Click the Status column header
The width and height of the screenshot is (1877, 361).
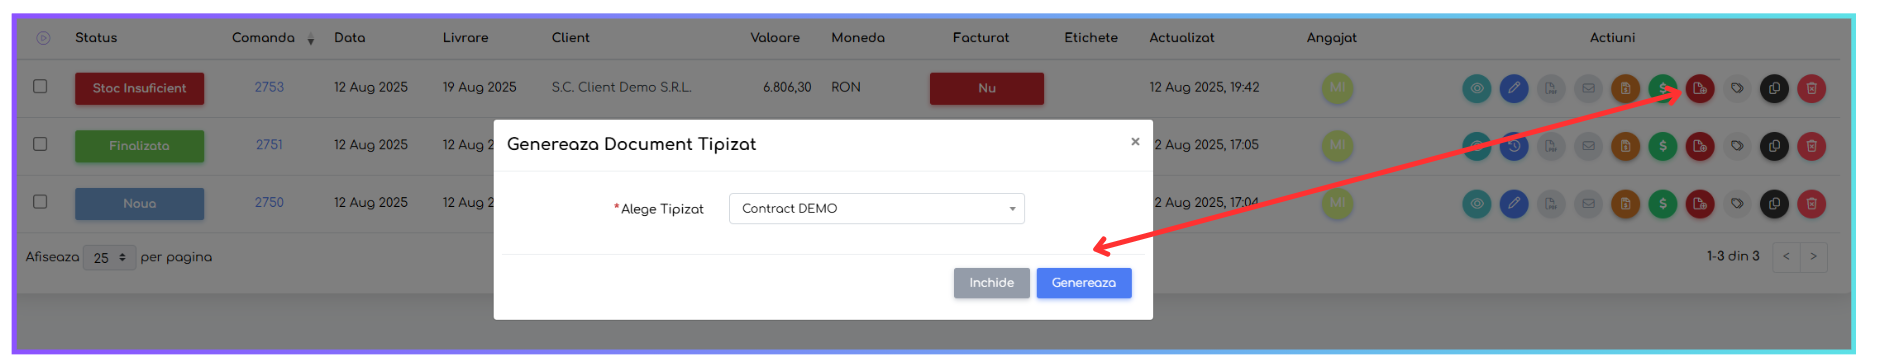pyautogui.click(x=96, y=38)
